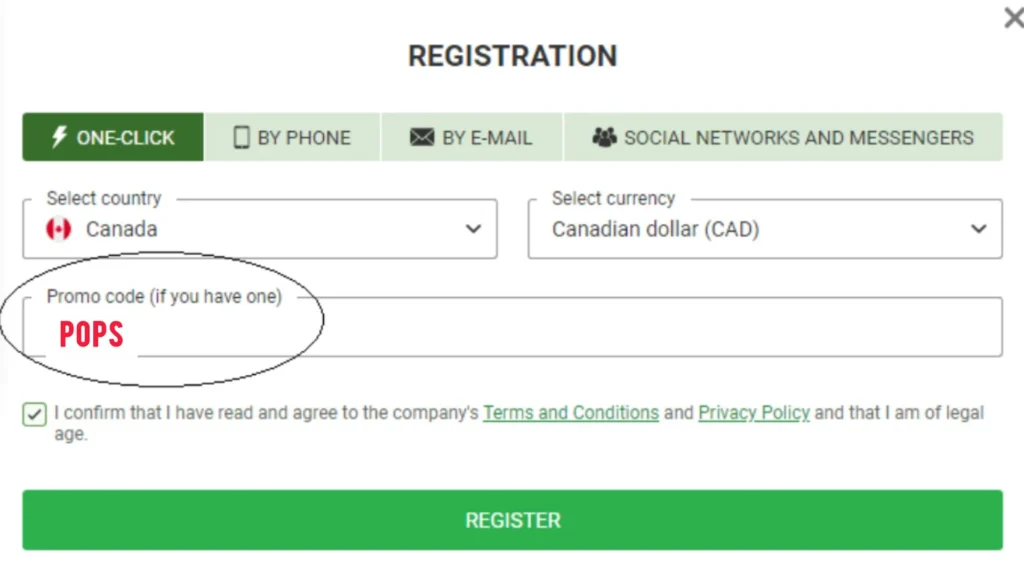Image resolution: width=1024 pixels, height=577 pixels.
Task: Close the registration dialog
Action: [1013, 18]
